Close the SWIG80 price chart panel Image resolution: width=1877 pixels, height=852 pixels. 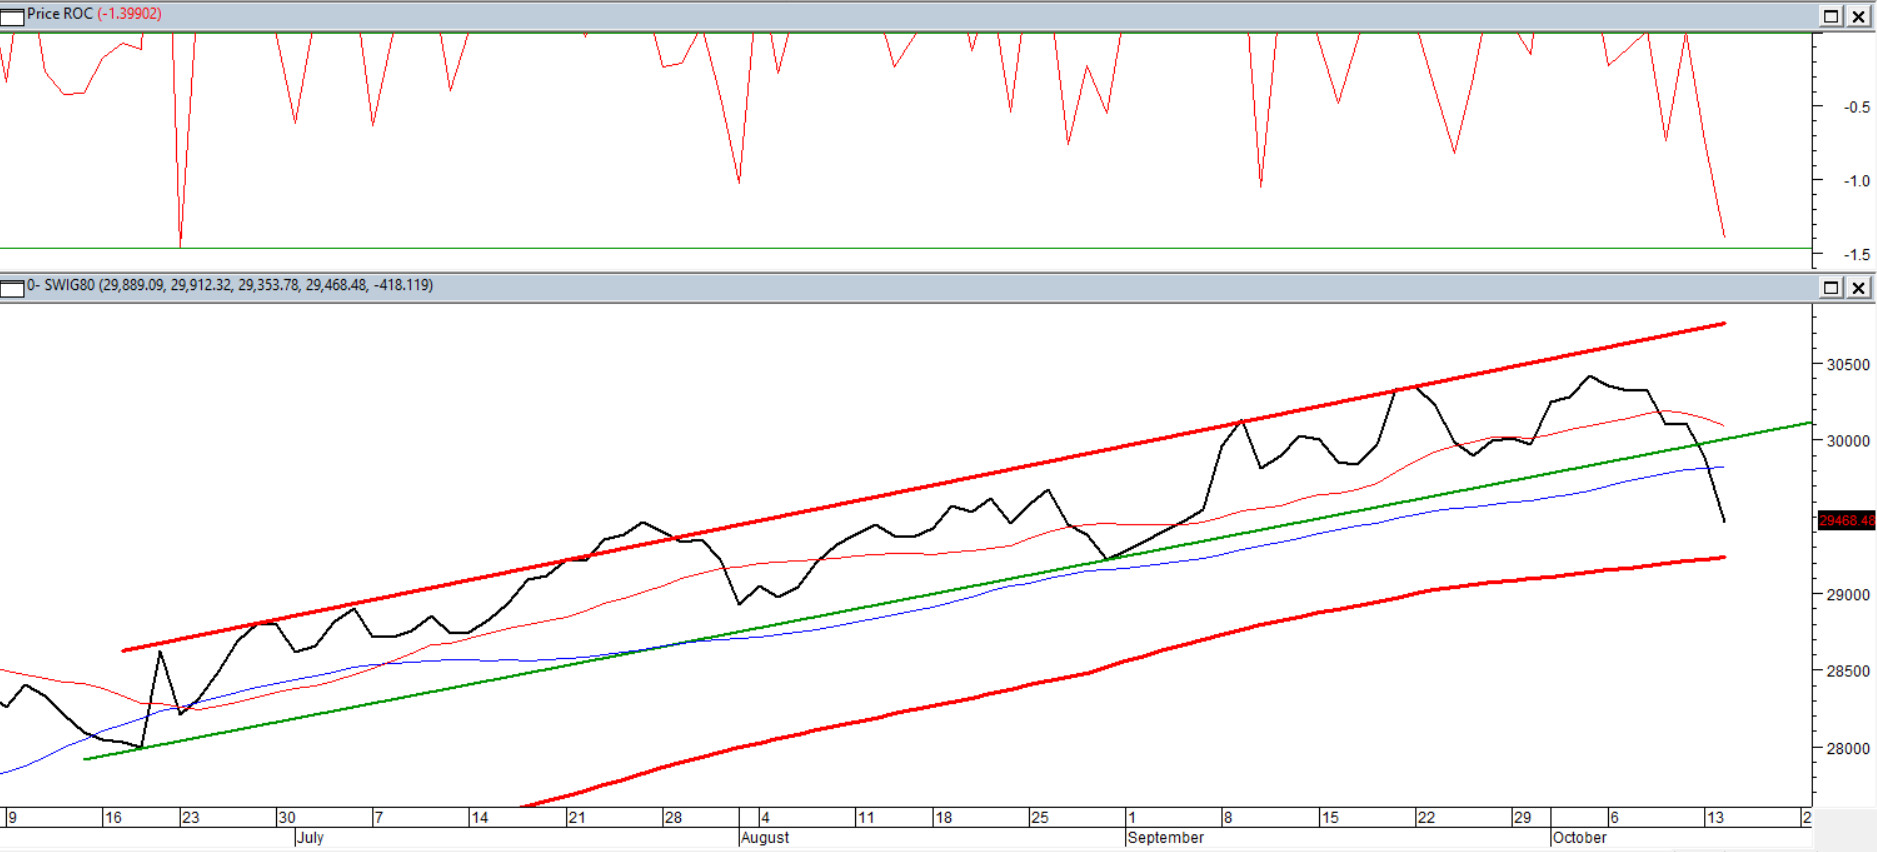pos(1858,288)
